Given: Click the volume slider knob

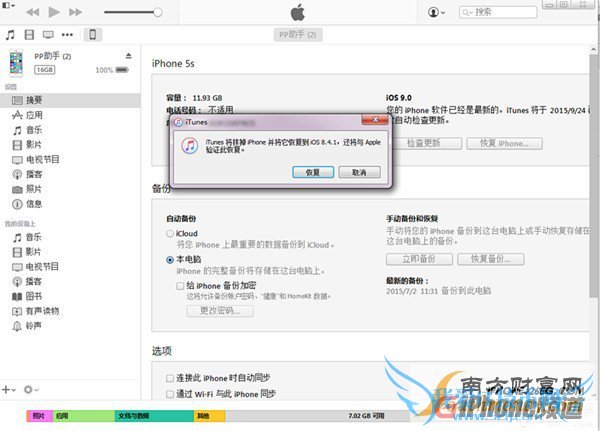Looking at the screenshot, I should pyautogui.click(x=158, y=12).
